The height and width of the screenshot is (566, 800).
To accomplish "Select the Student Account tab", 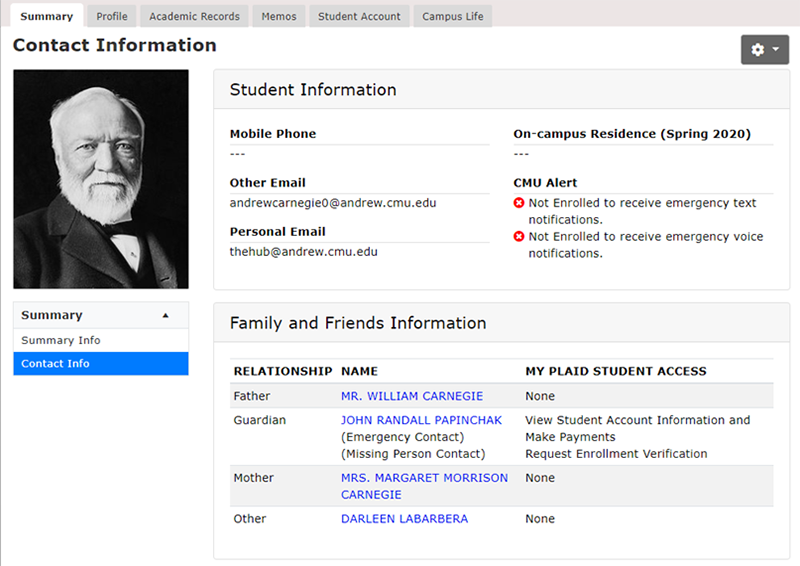I will (359, 16).
